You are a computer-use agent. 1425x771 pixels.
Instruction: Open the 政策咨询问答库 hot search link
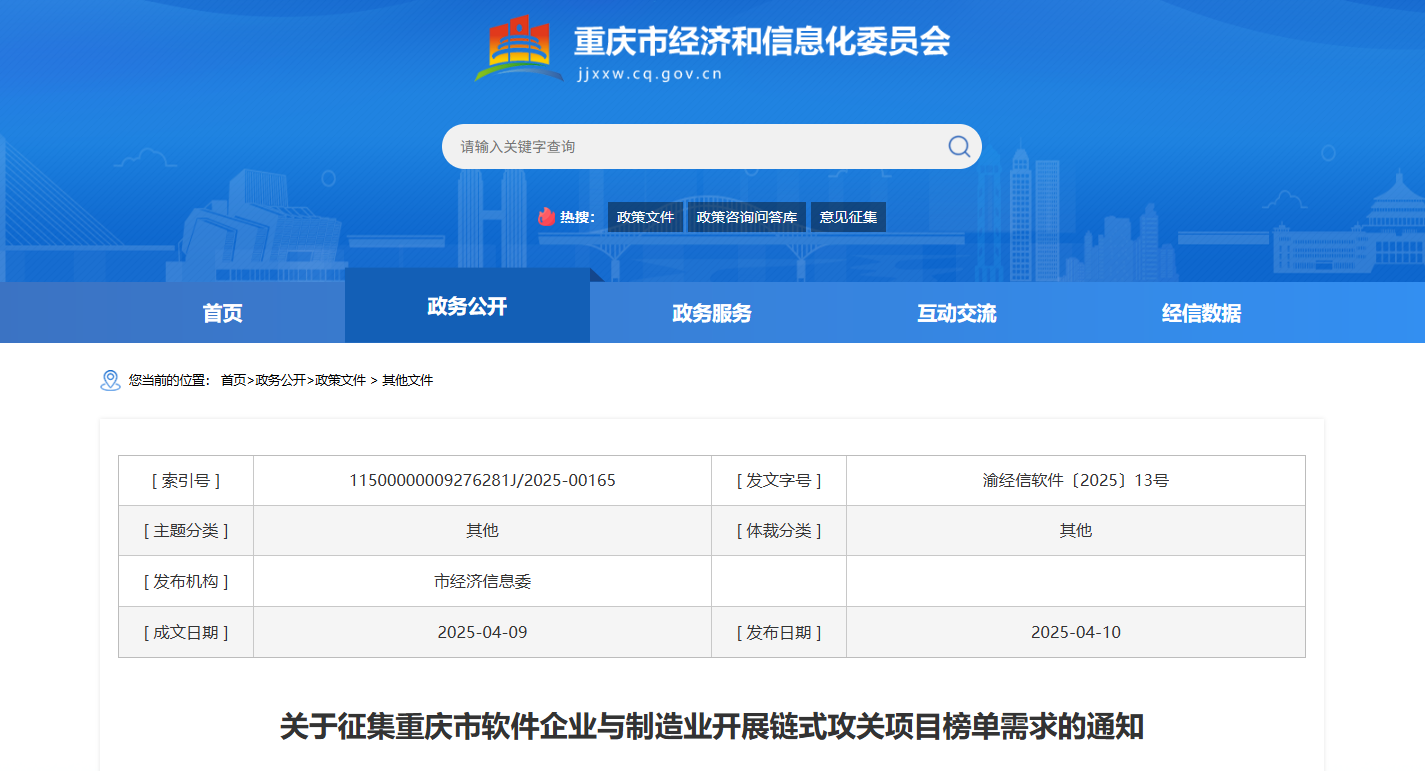(x=746, y=217)
